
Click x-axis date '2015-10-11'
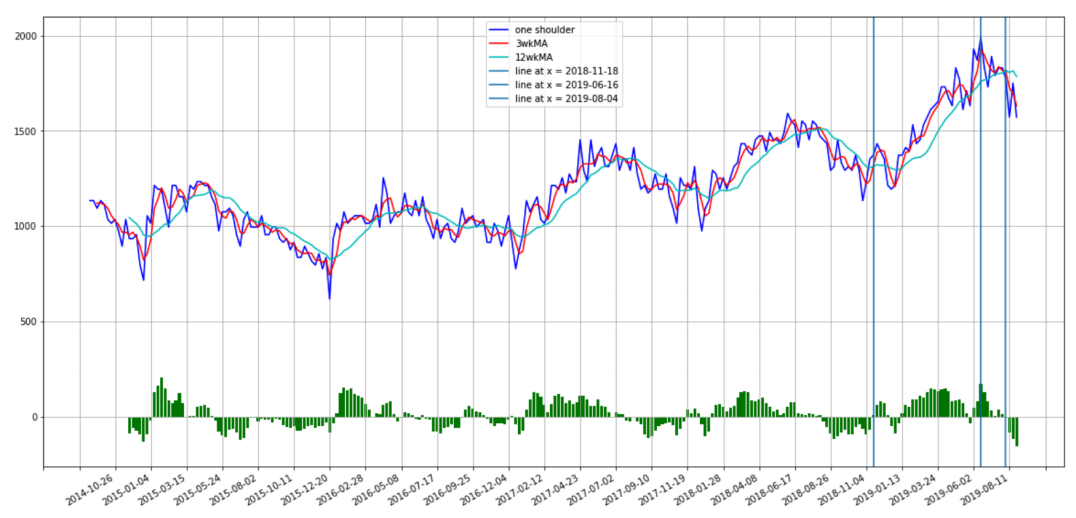[x=269, y=488]
